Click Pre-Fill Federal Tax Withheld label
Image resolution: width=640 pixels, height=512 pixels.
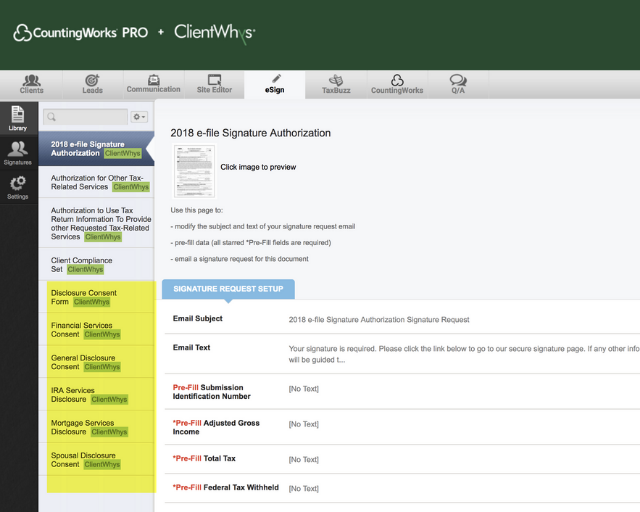226,488
